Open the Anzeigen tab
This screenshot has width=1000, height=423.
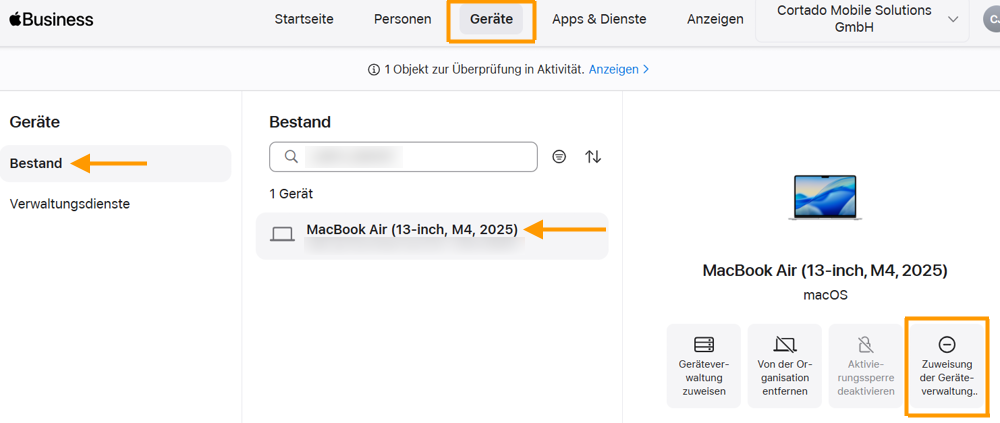(715, 19)
